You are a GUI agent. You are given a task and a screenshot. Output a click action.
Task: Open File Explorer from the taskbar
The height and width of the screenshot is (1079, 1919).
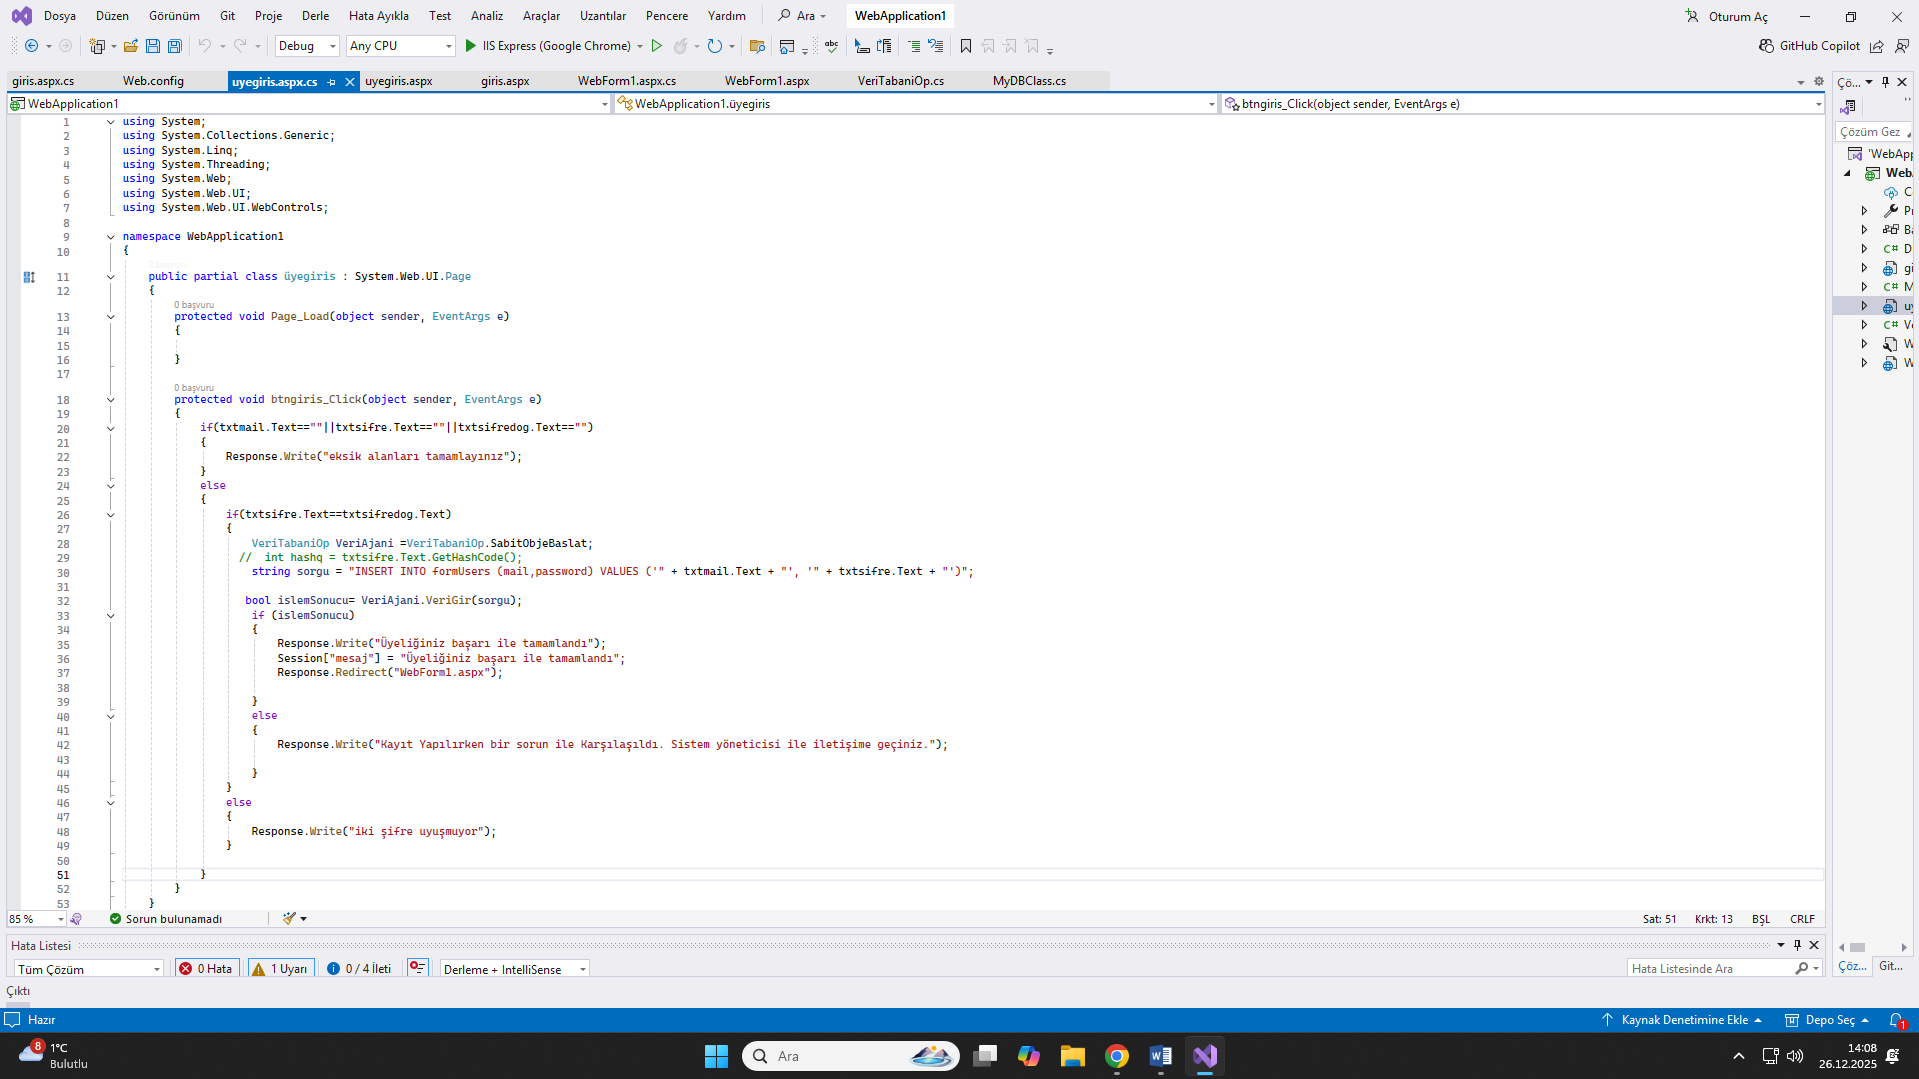[1073, 1056]
